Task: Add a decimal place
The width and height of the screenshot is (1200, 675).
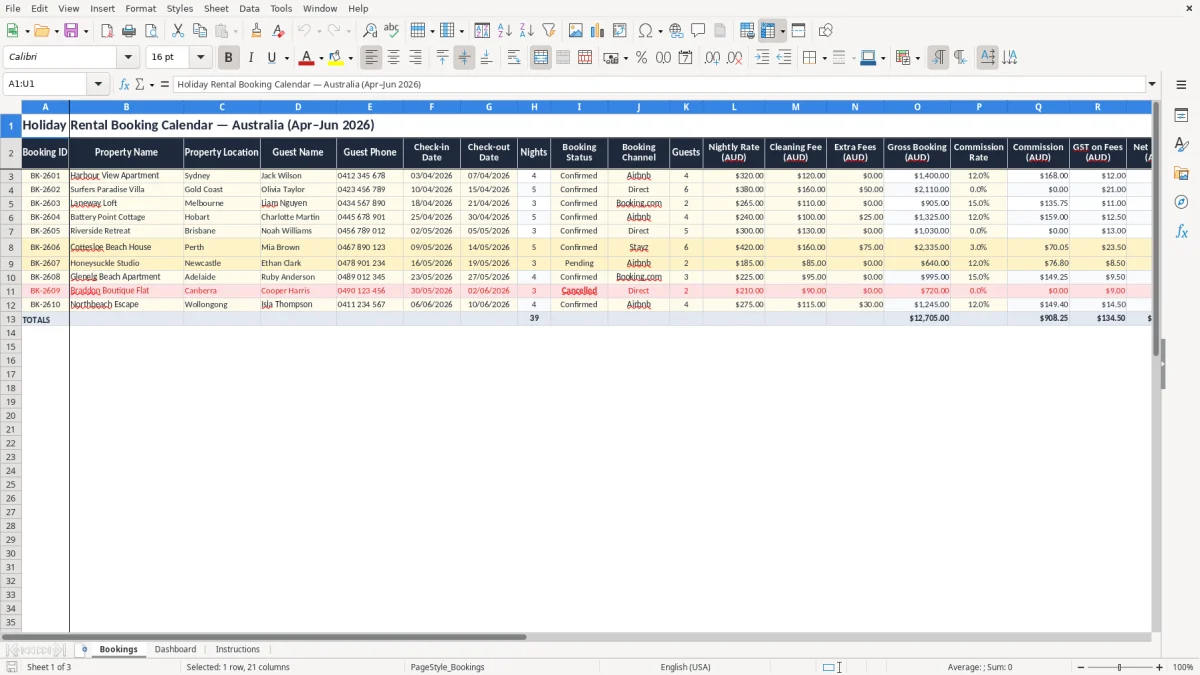Action: click(x=713, y=58)
